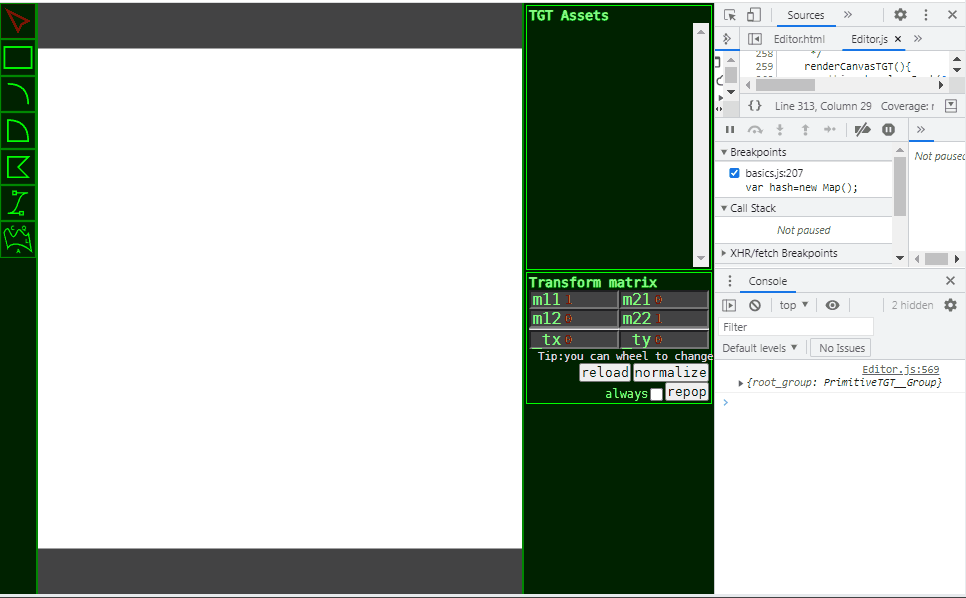The height and width of the screenshot is (598, 966).
Task: Click the normalize button
Action: pyautogui.click(x=670, y=373)
